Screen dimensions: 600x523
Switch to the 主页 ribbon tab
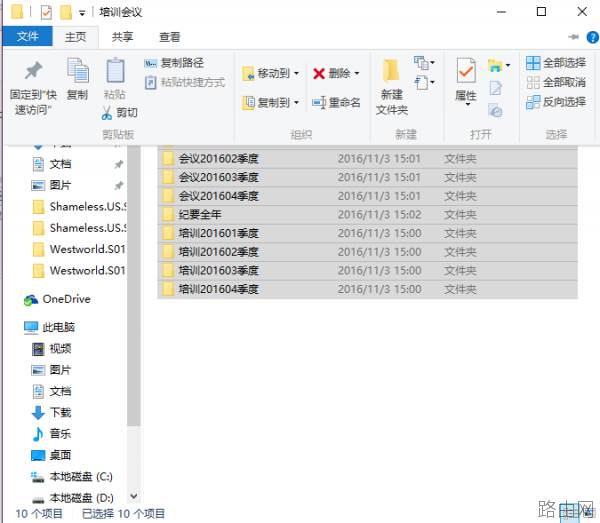click(75, 37)
